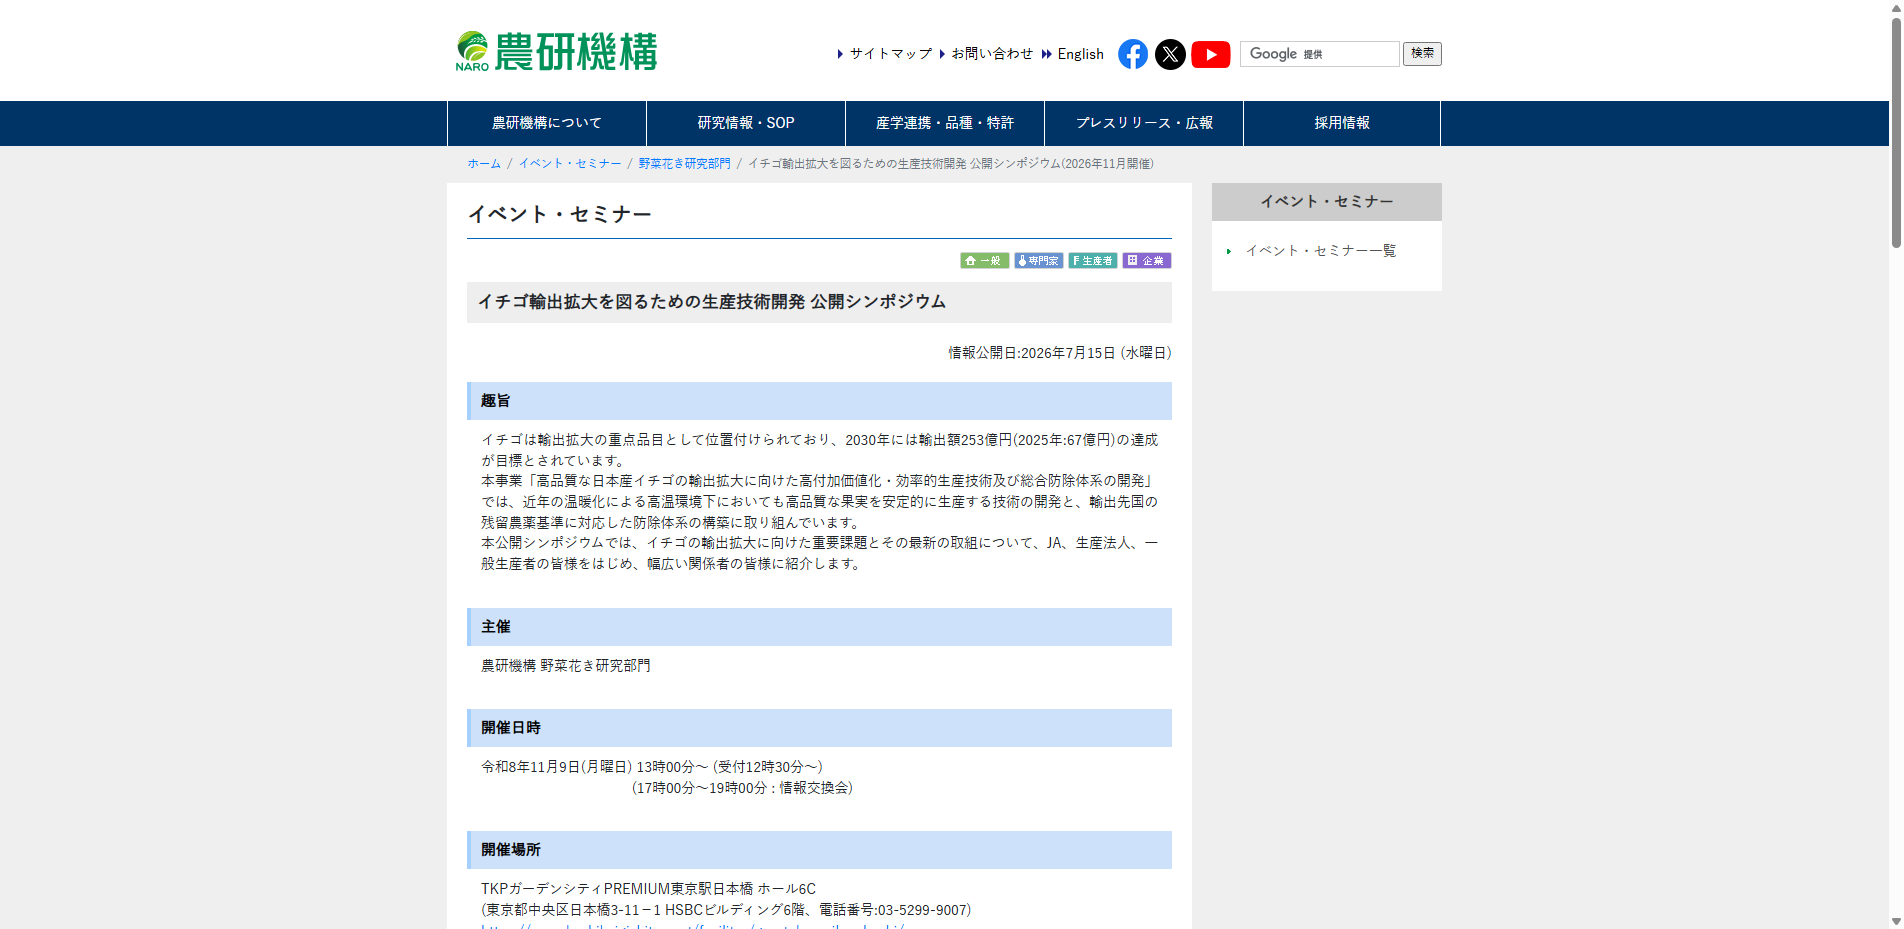Open the お問い合わせ link
This screenshot has height=929, width=1904.
pyautogui.click(x=991, y=54)
